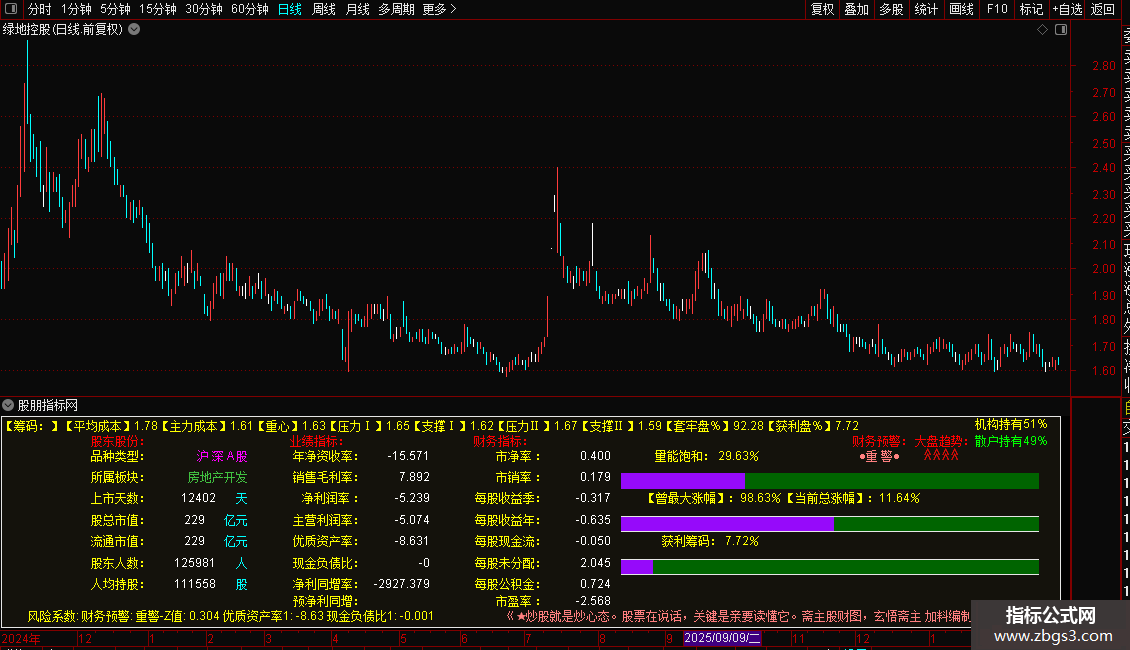Click the panel layout icon at top-left
The width and height of the screenshot is (1130, 650).
(x=11, y=9)
